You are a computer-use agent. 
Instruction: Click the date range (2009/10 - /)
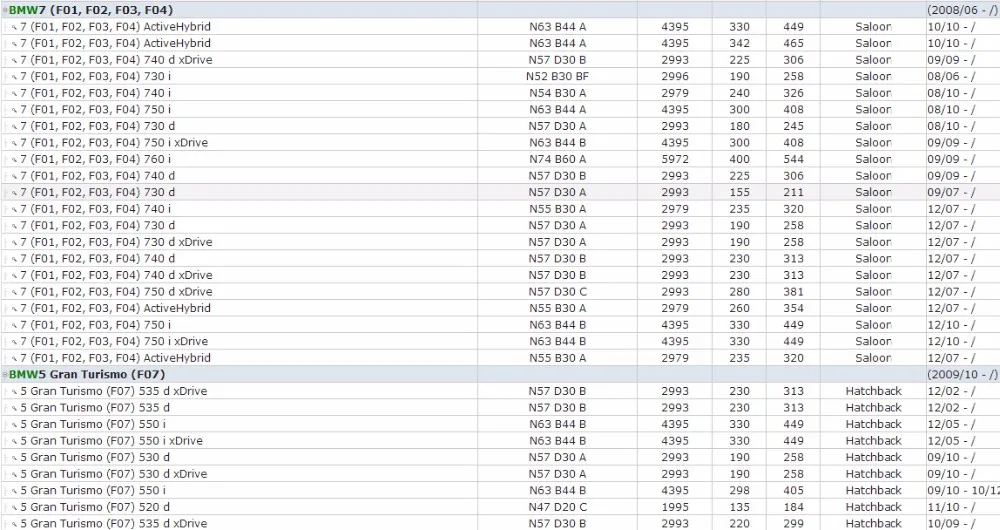pyautogui.click(x=962, y=374)
